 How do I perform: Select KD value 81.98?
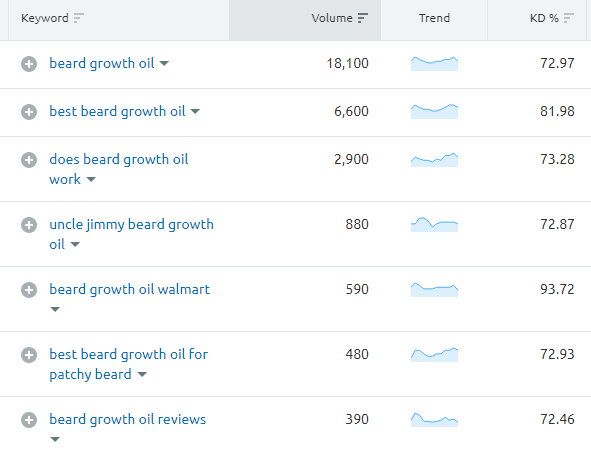coord(557,112)
